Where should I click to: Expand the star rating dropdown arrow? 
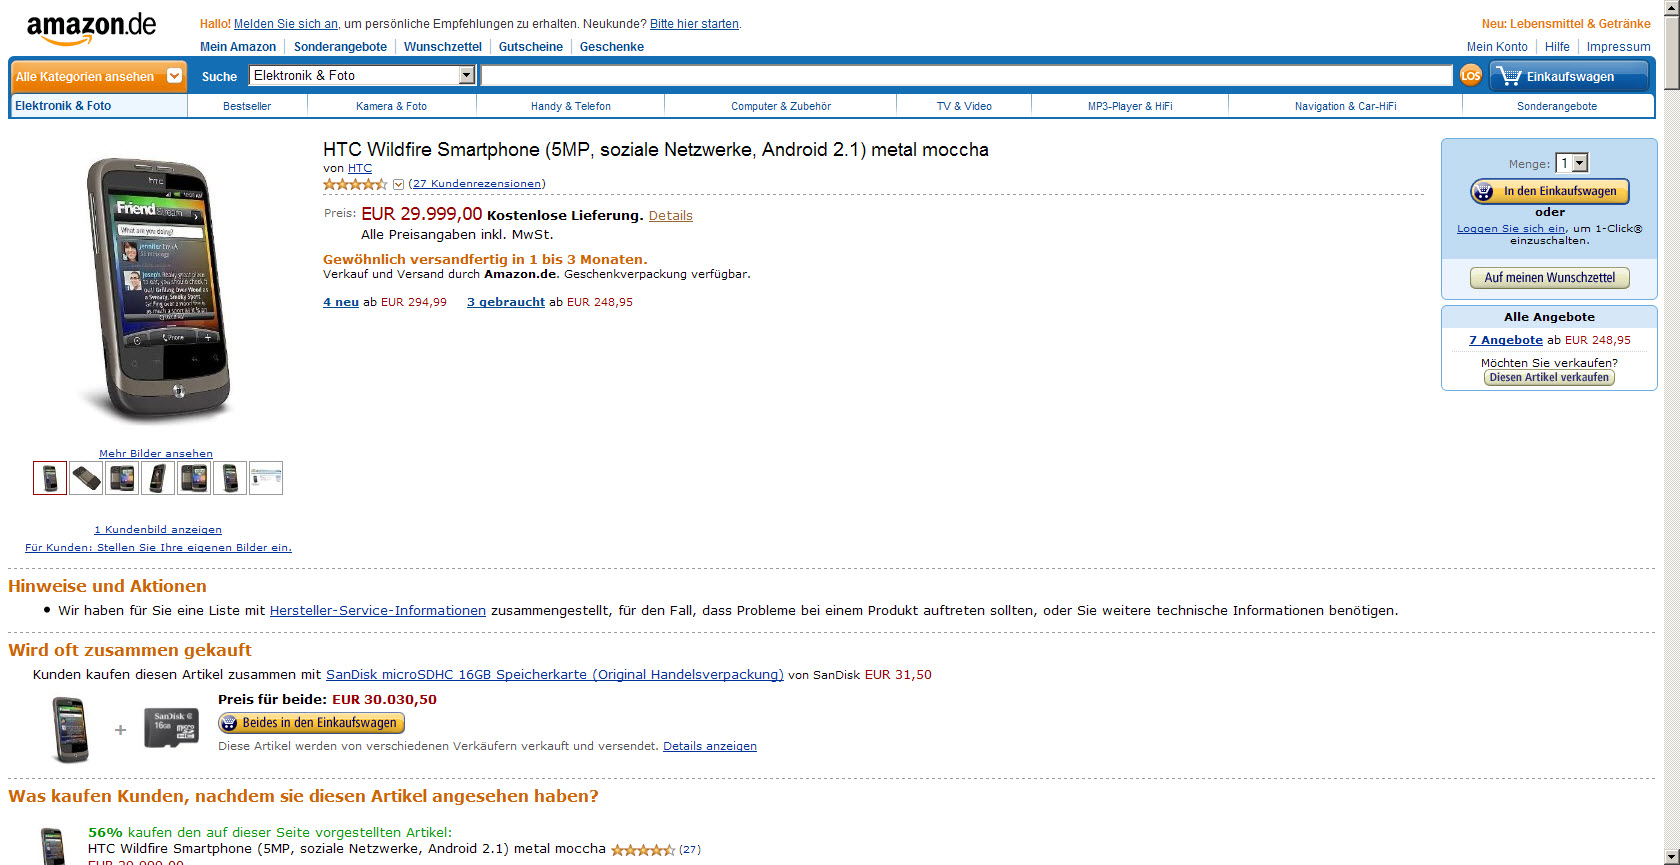[398, 184]
